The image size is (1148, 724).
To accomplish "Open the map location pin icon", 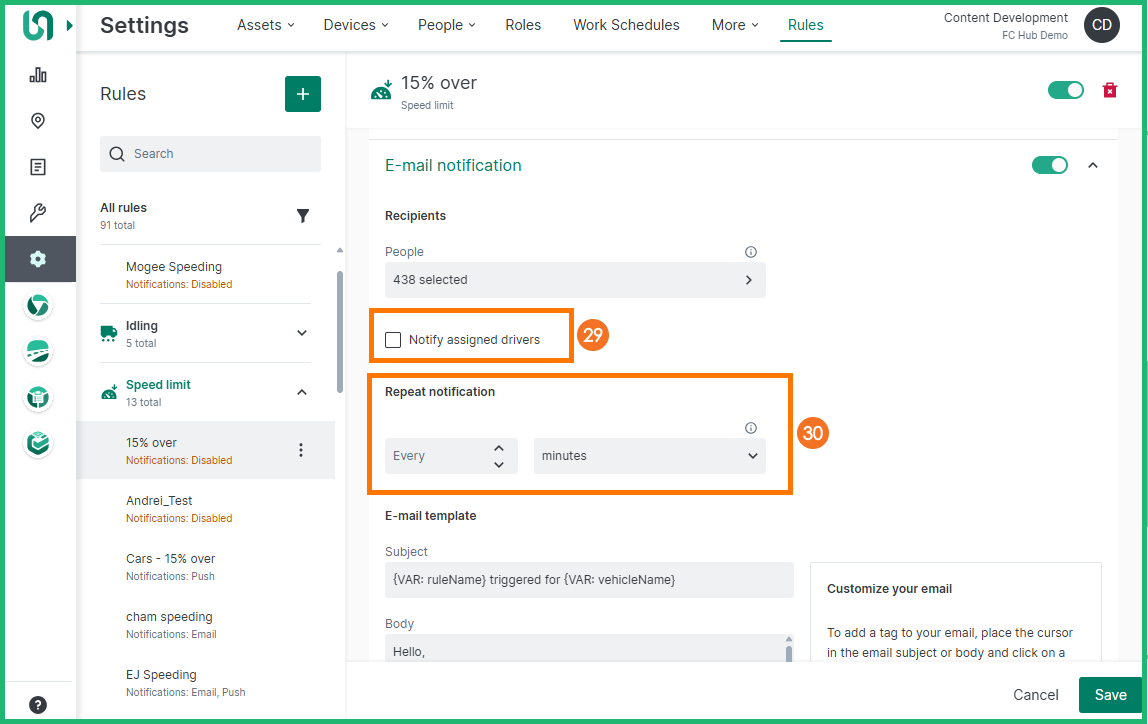I will (38, 121).
